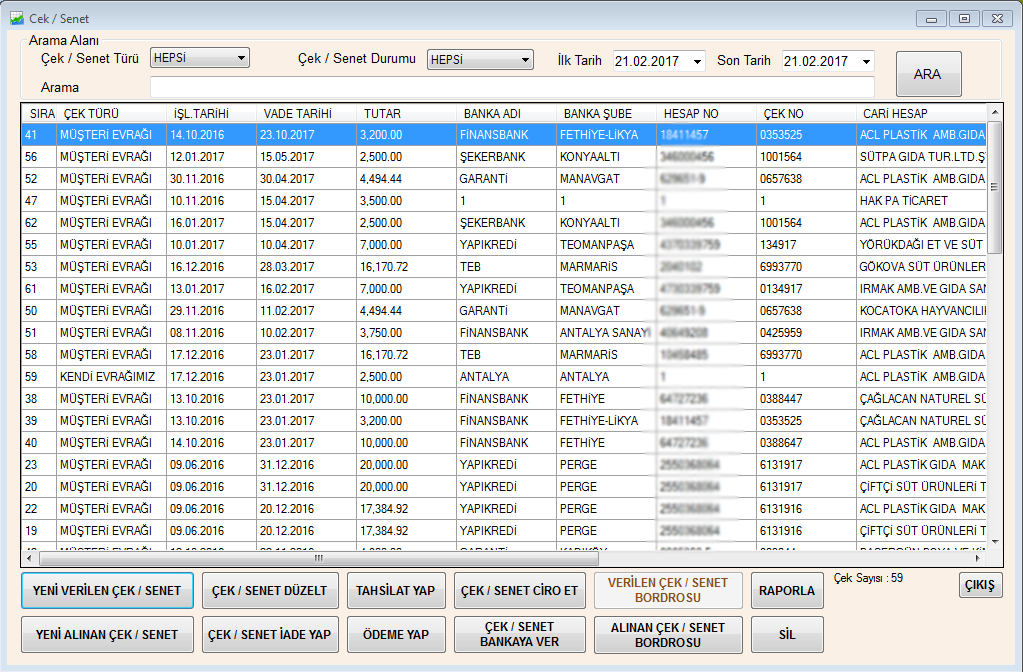1023x672 pixels.
Task: Click ÇEK / SENET BANKAYA VER button
Action: pos(519,634)
